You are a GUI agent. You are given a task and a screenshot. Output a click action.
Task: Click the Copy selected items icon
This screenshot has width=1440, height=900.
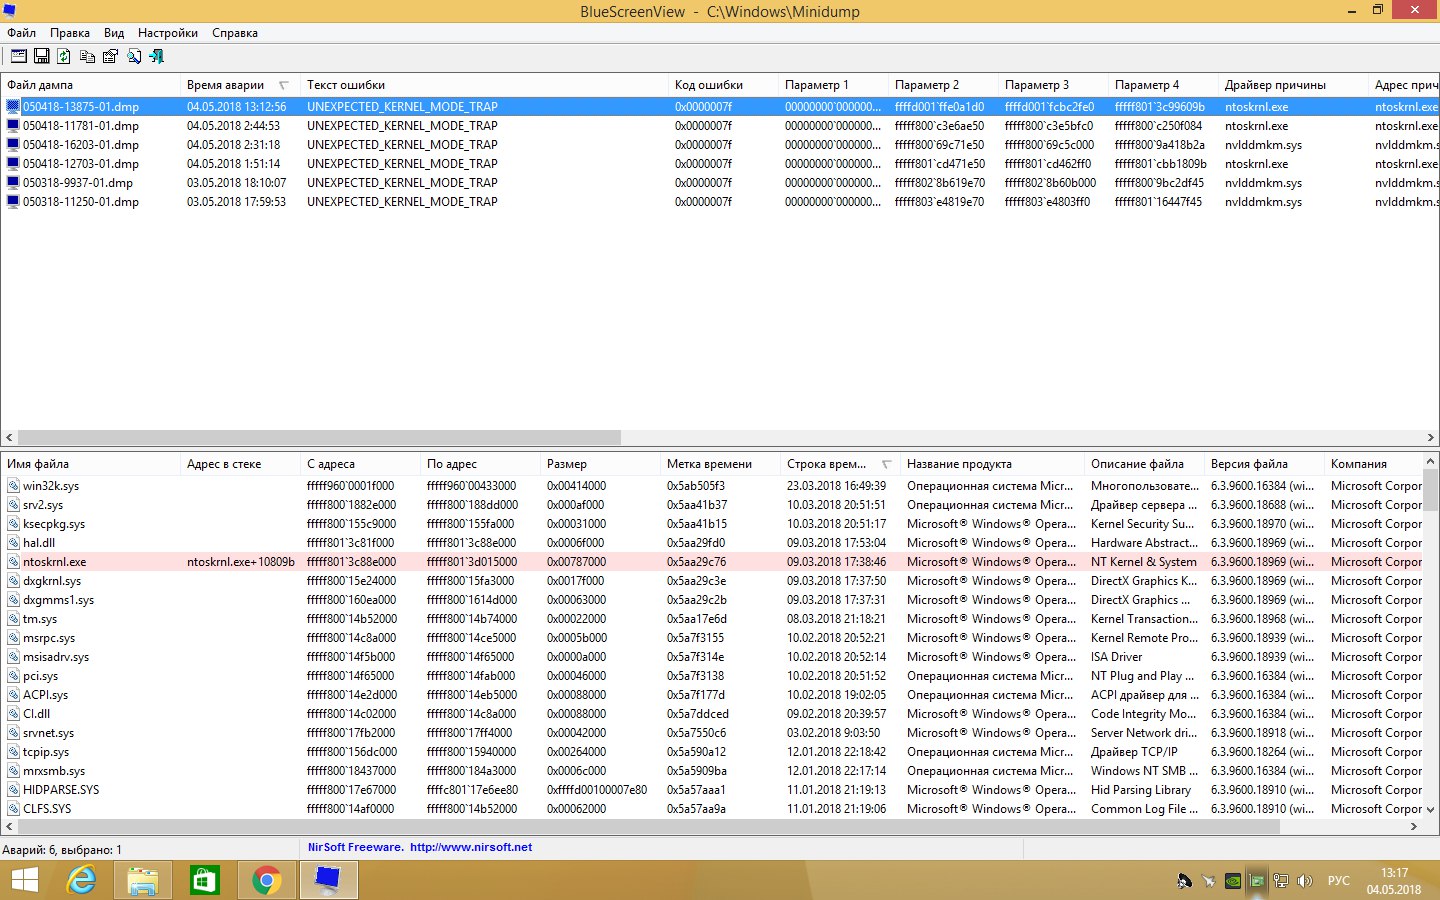tap(88, 56)
